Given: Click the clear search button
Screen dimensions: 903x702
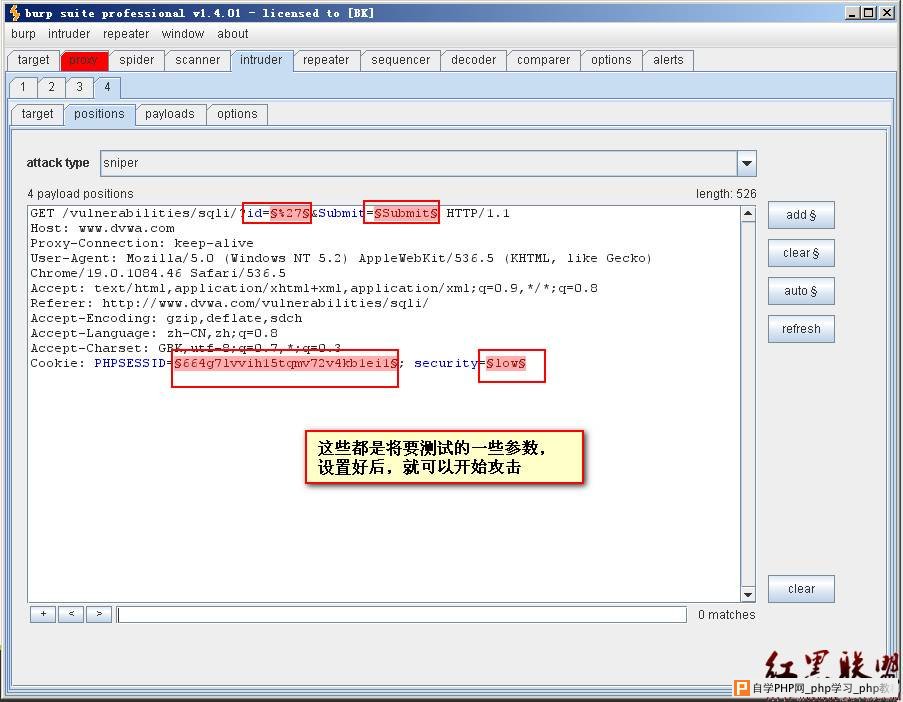Looking at the screenshot, I should tap(801, 589).
